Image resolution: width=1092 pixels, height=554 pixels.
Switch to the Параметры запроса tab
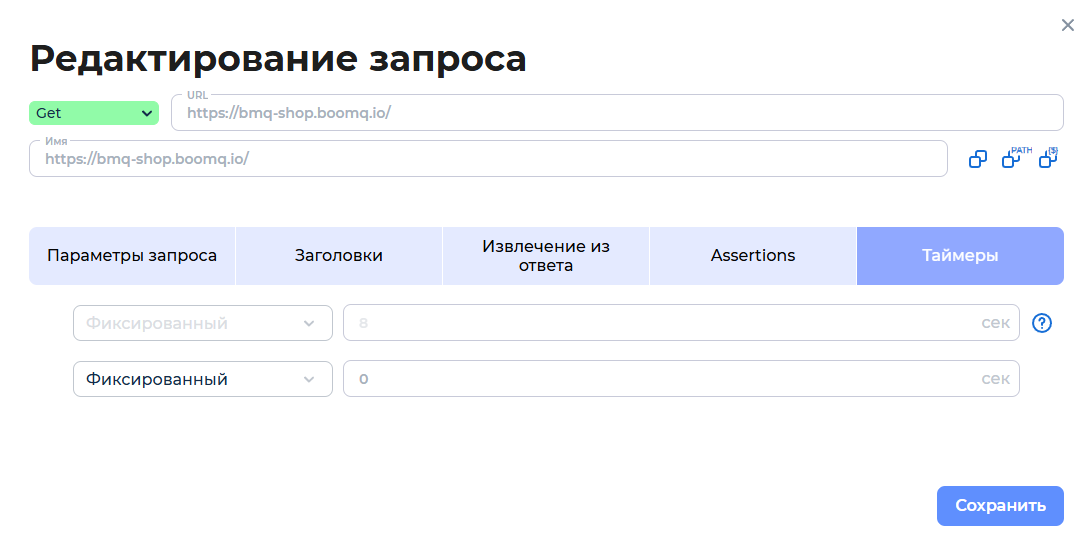tap(132, 256)
